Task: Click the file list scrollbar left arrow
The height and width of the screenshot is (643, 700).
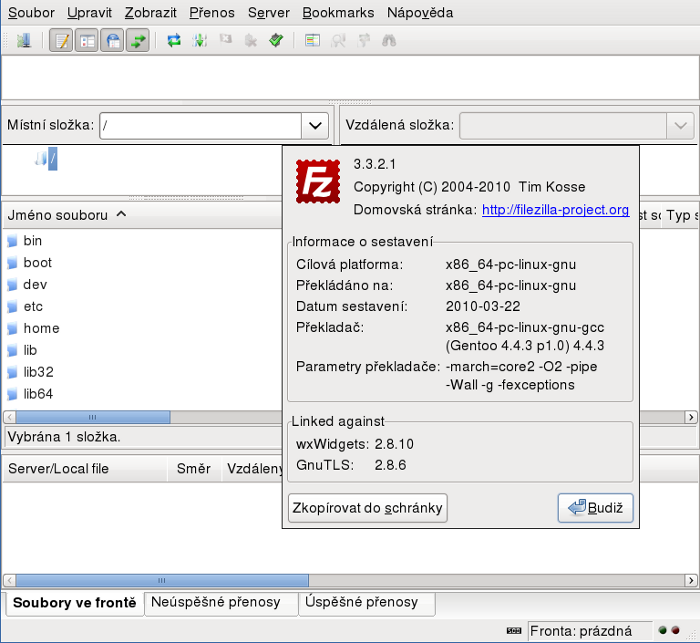Action: (x=9, y=417)
